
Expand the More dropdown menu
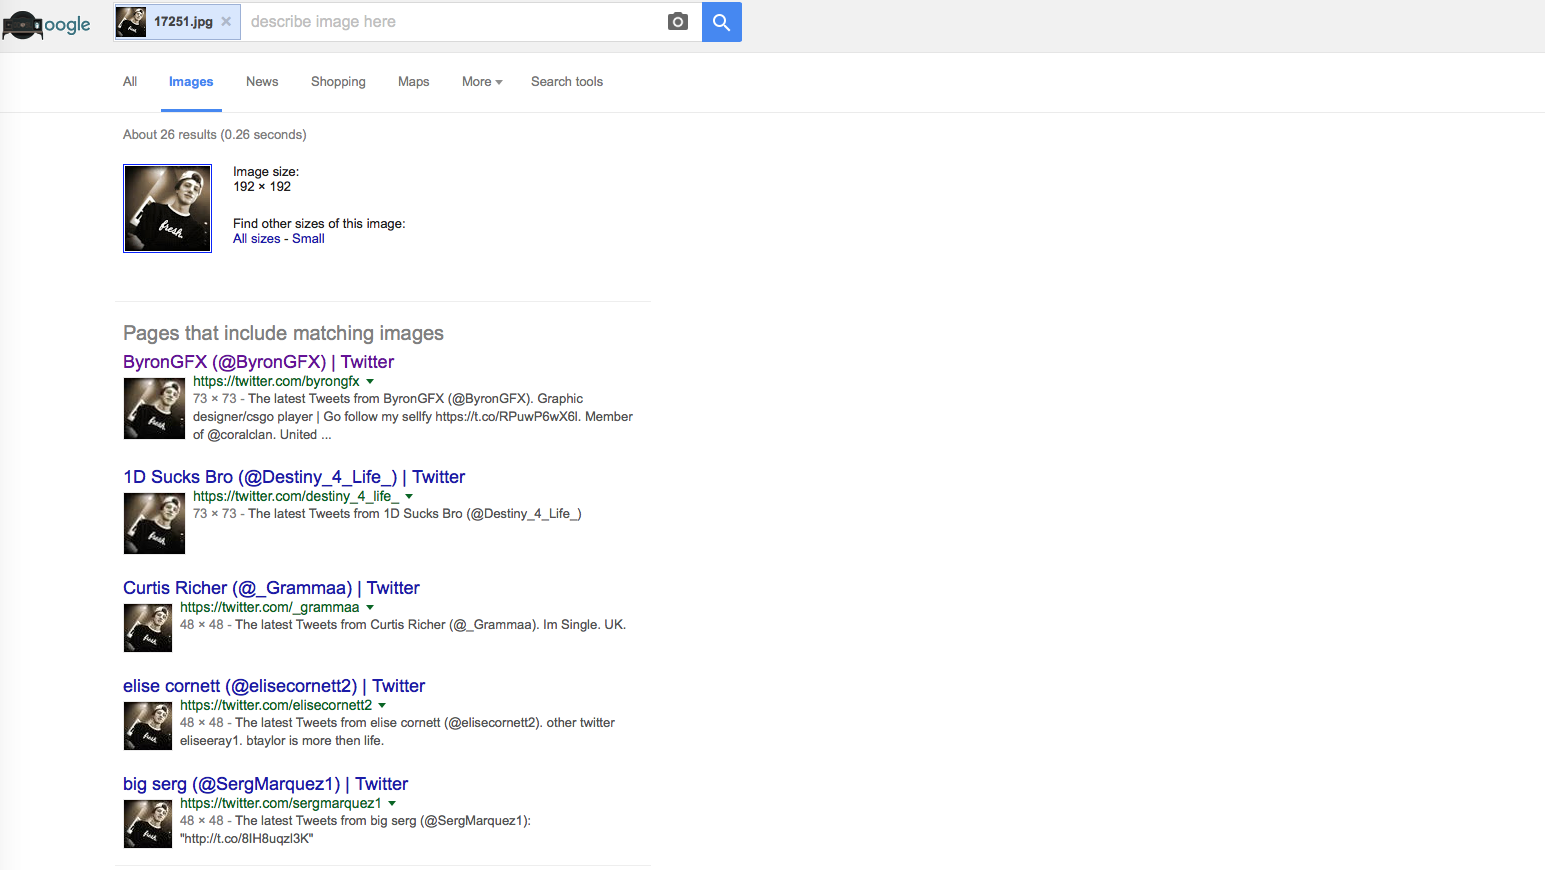coord(482,82)
